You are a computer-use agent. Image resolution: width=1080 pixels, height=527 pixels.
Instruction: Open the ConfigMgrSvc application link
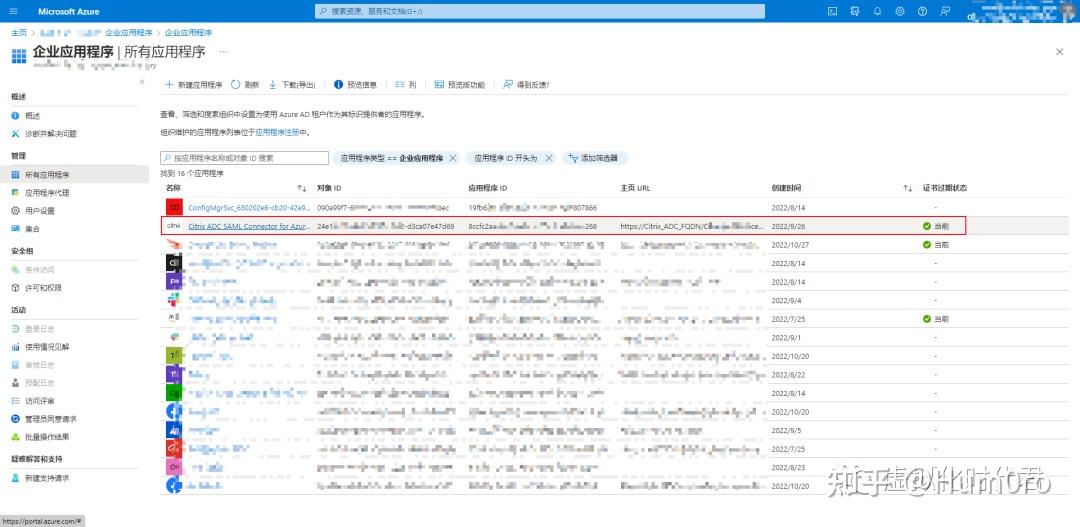click(249, 207)
